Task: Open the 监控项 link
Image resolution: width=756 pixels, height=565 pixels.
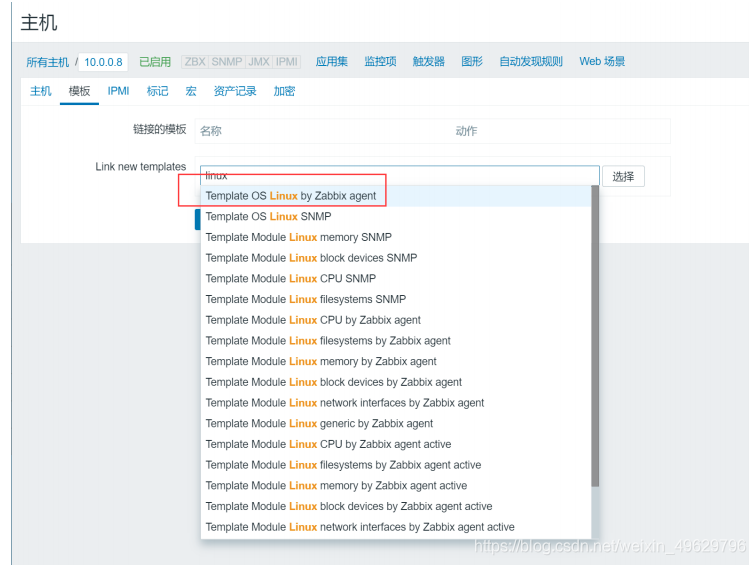Action: tap(380, 62)
